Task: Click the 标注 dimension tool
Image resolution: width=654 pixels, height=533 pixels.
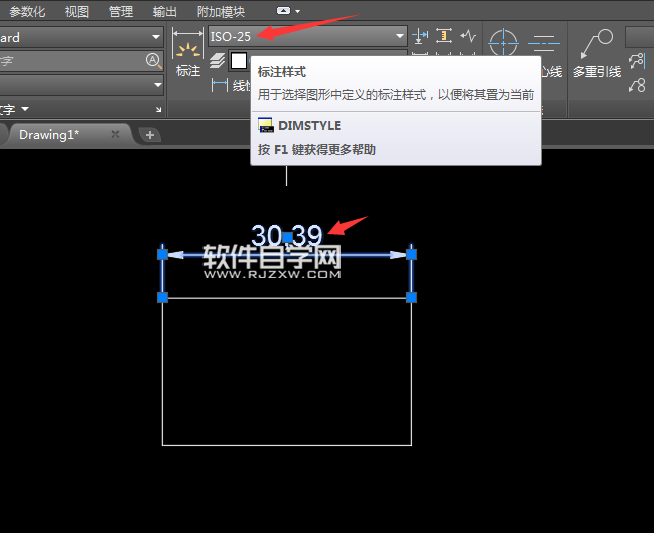Action: (x=188, y=53)
